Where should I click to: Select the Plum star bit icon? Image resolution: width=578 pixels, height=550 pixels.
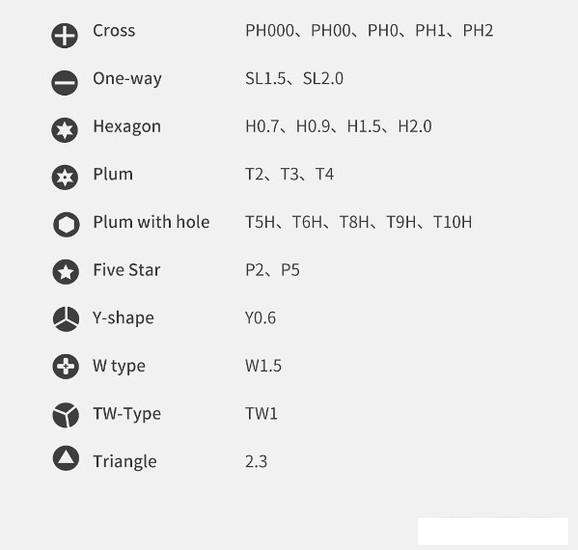coord(65,177)
